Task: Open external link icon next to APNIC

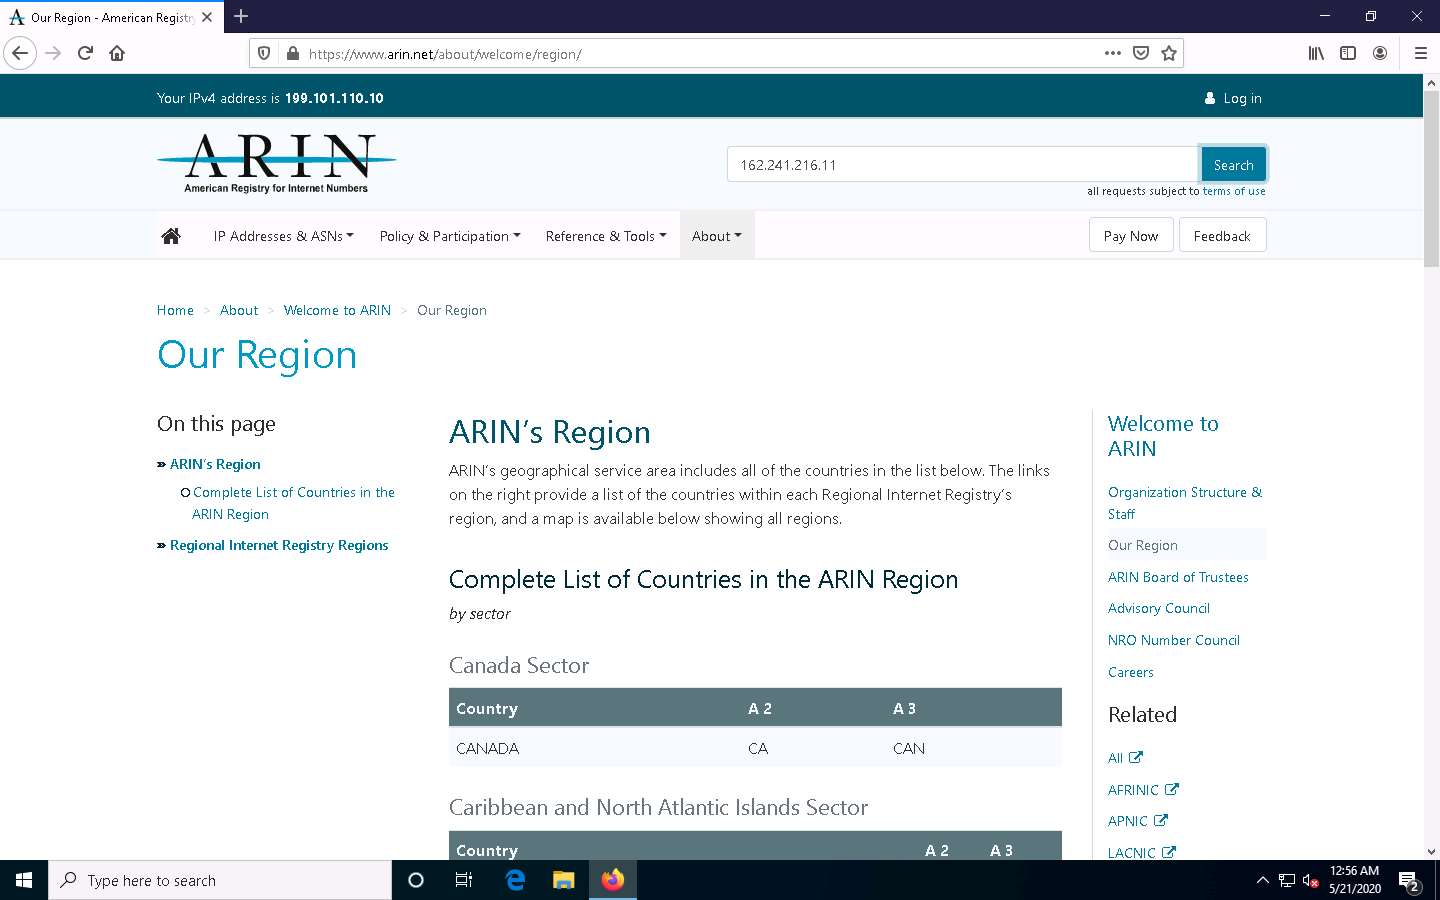Action: click(x=1161, y=820)
